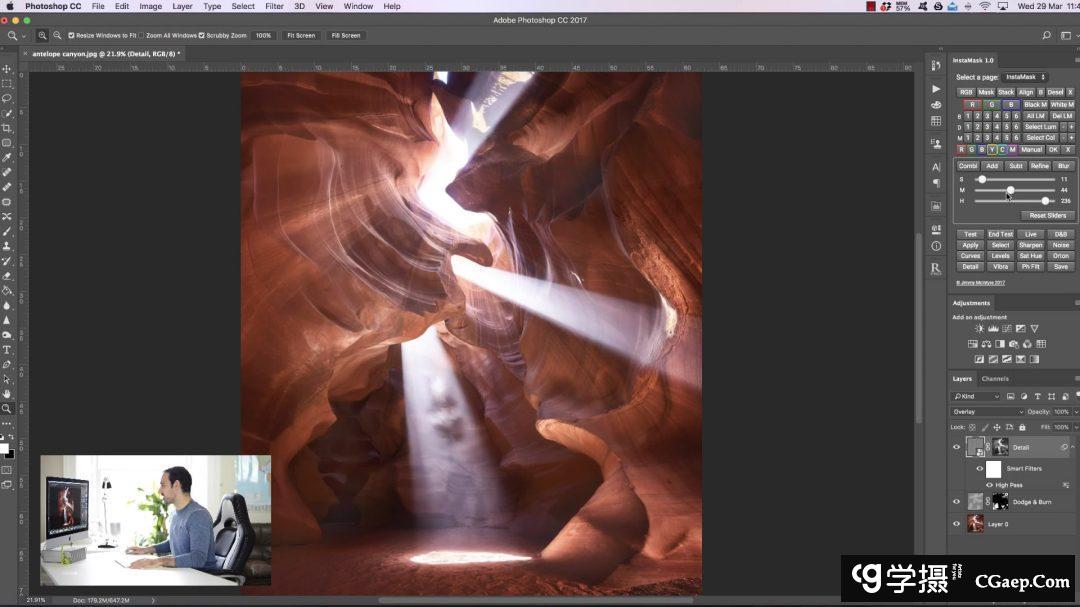Open the layer Kind filter dropdown
Image resolution: width=1080 pixels, height=607 pixels.
977,397
